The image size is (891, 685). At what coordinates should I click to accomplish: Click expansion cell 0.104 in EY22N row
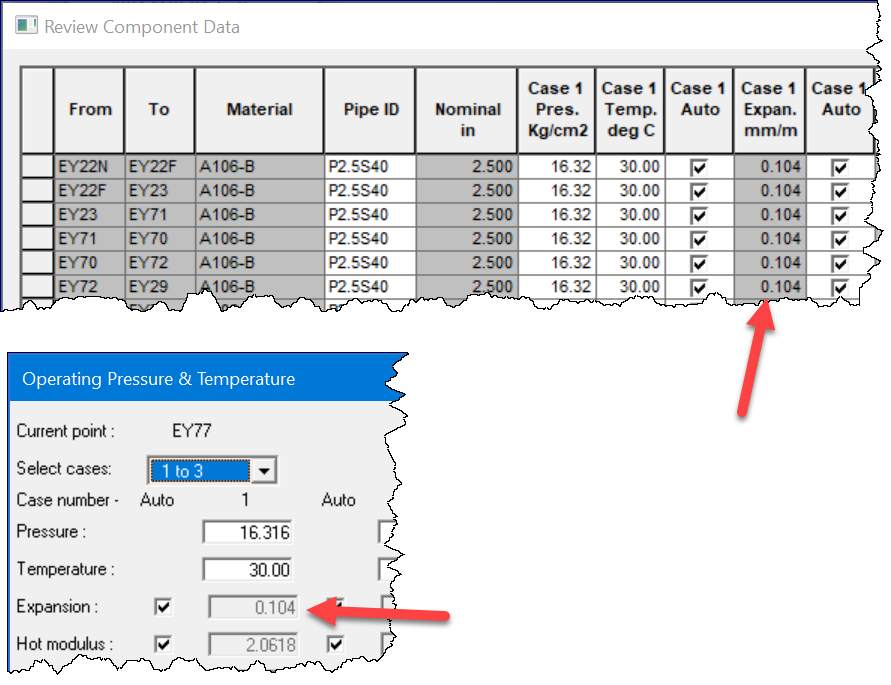point(769,166)
